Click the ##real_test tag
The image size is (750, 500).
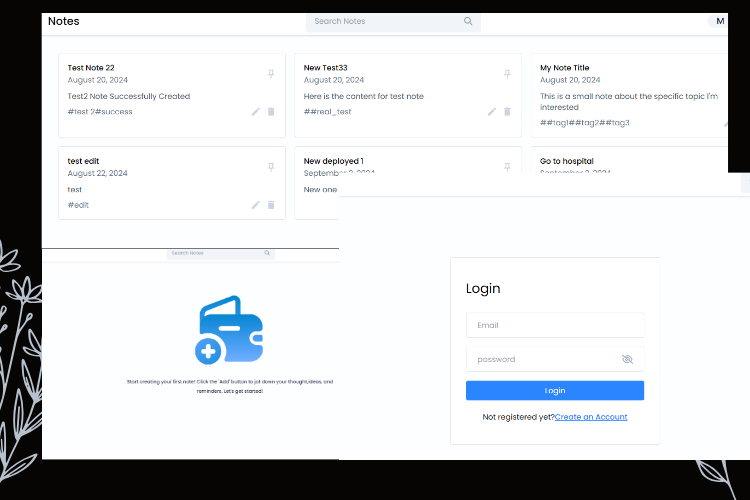pos(327,111)
